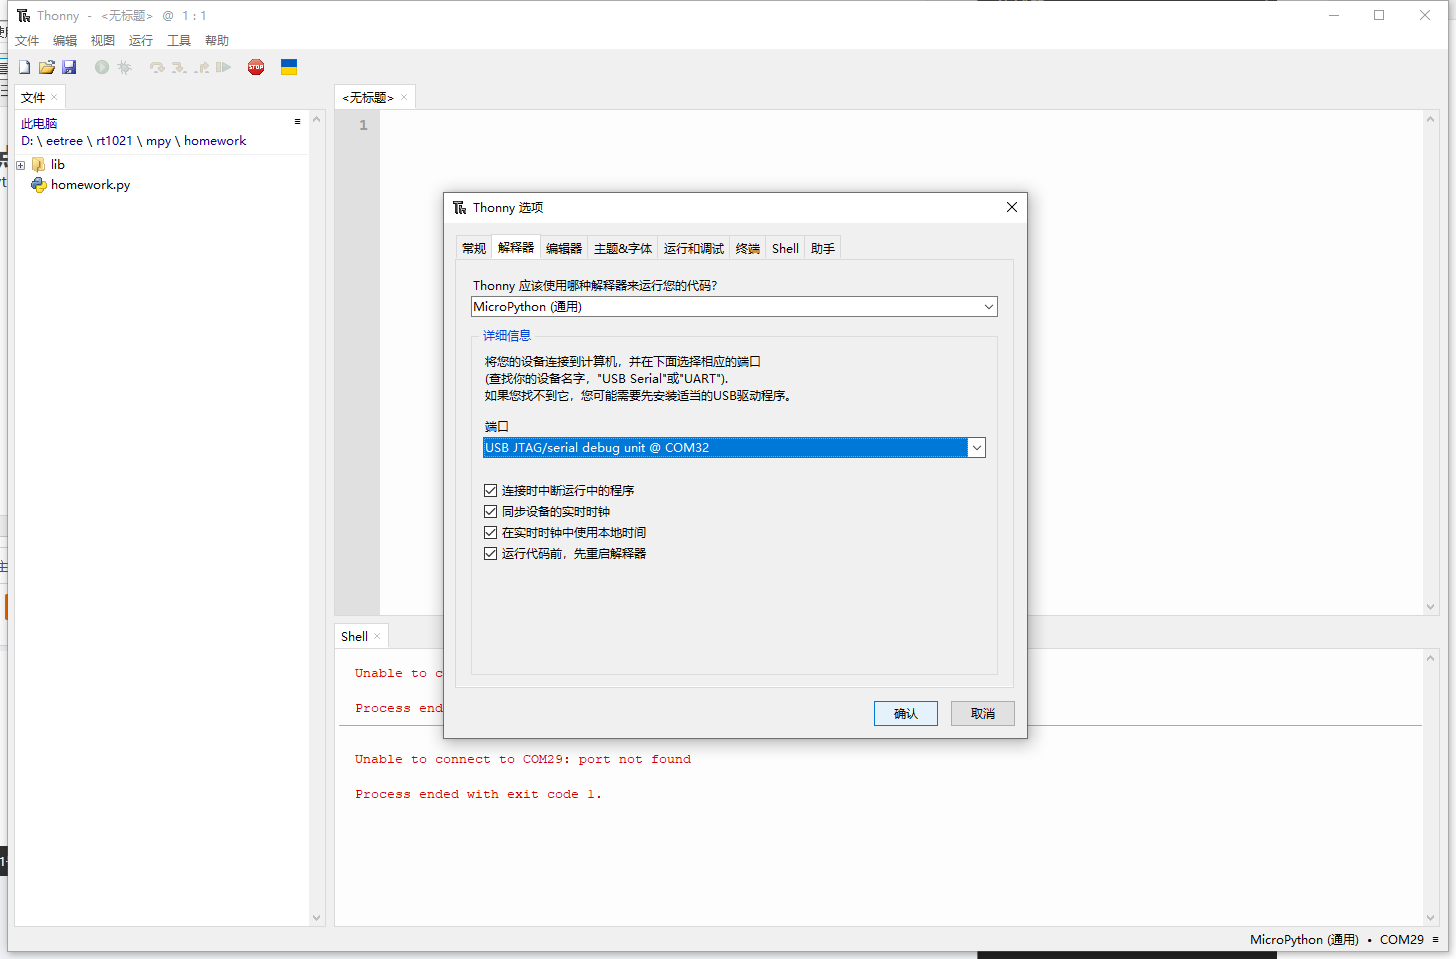1456x959 pixels.
Task: Click the New file toolbar icon
Action: [25, 67]
